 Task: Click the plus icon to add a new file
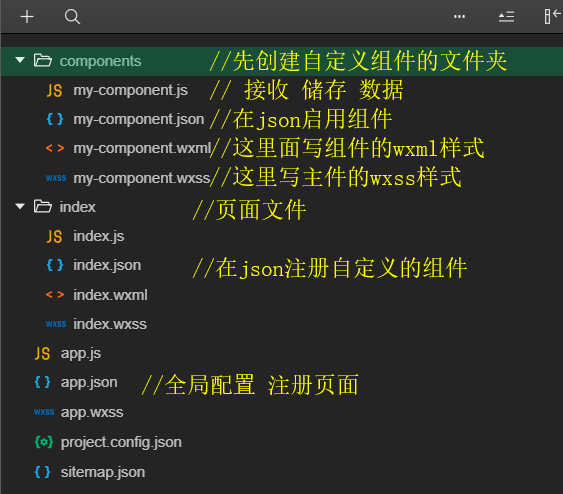[27, 17]
